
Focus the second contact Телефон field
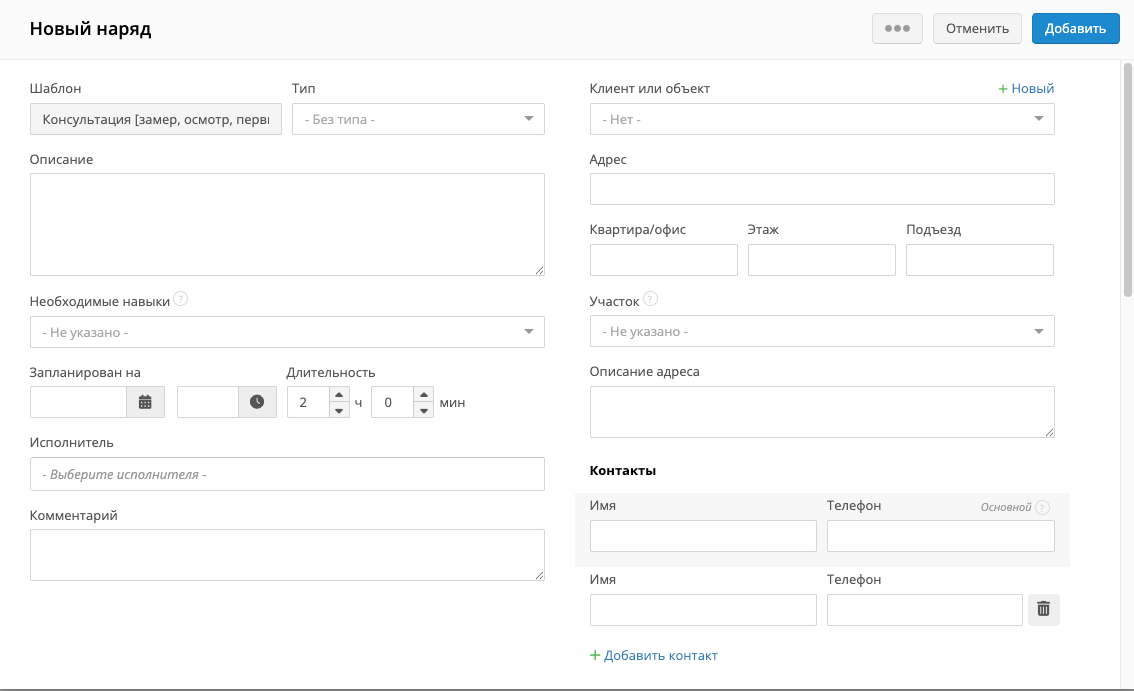click(925, 610)
